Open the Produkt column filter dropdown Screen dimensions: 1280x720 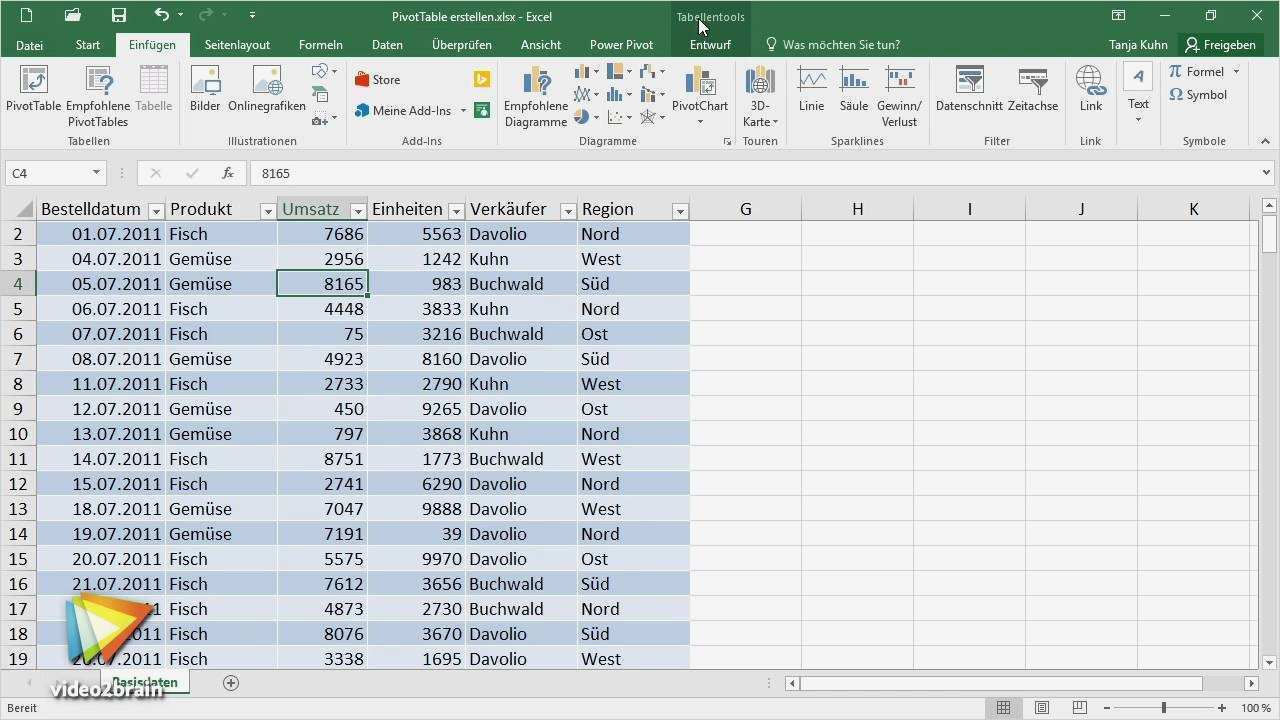coord(267,211)
